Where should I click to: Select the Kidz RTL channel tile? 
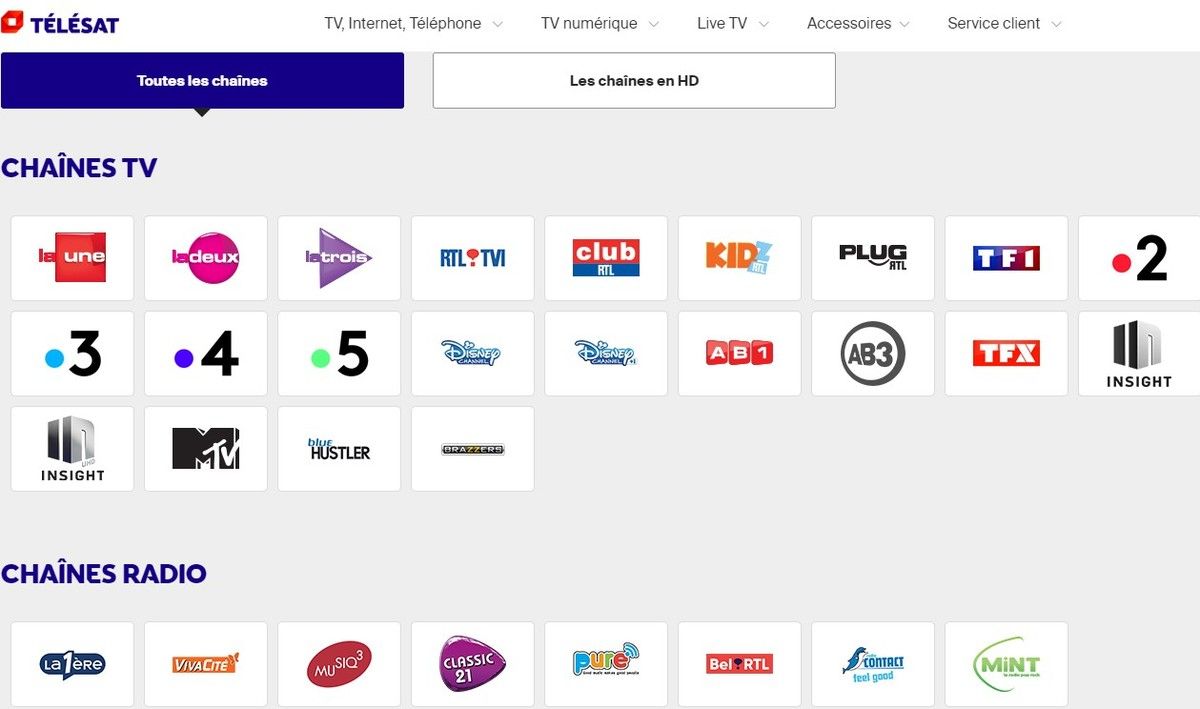click(740, 258)
